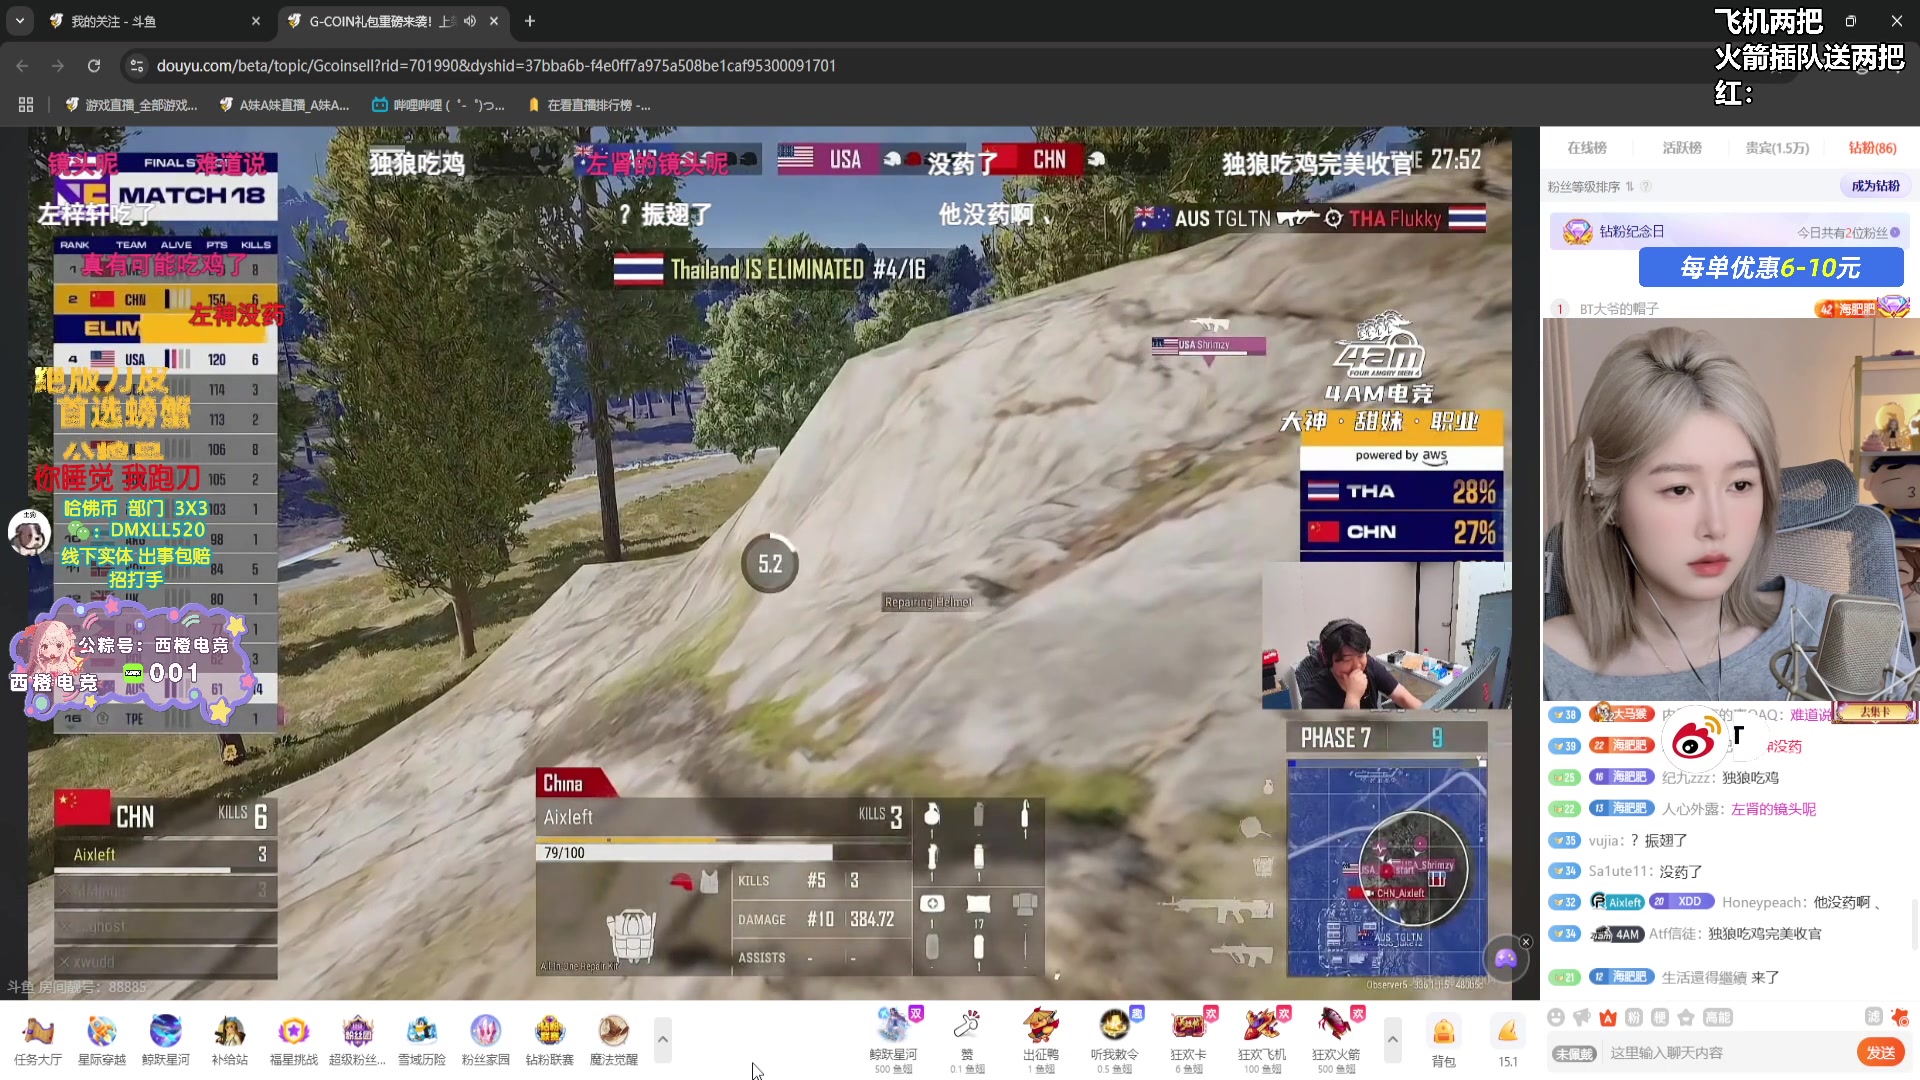
Task: Click the red crown noble icon in chat
Action: (x=1607, y=1017)
